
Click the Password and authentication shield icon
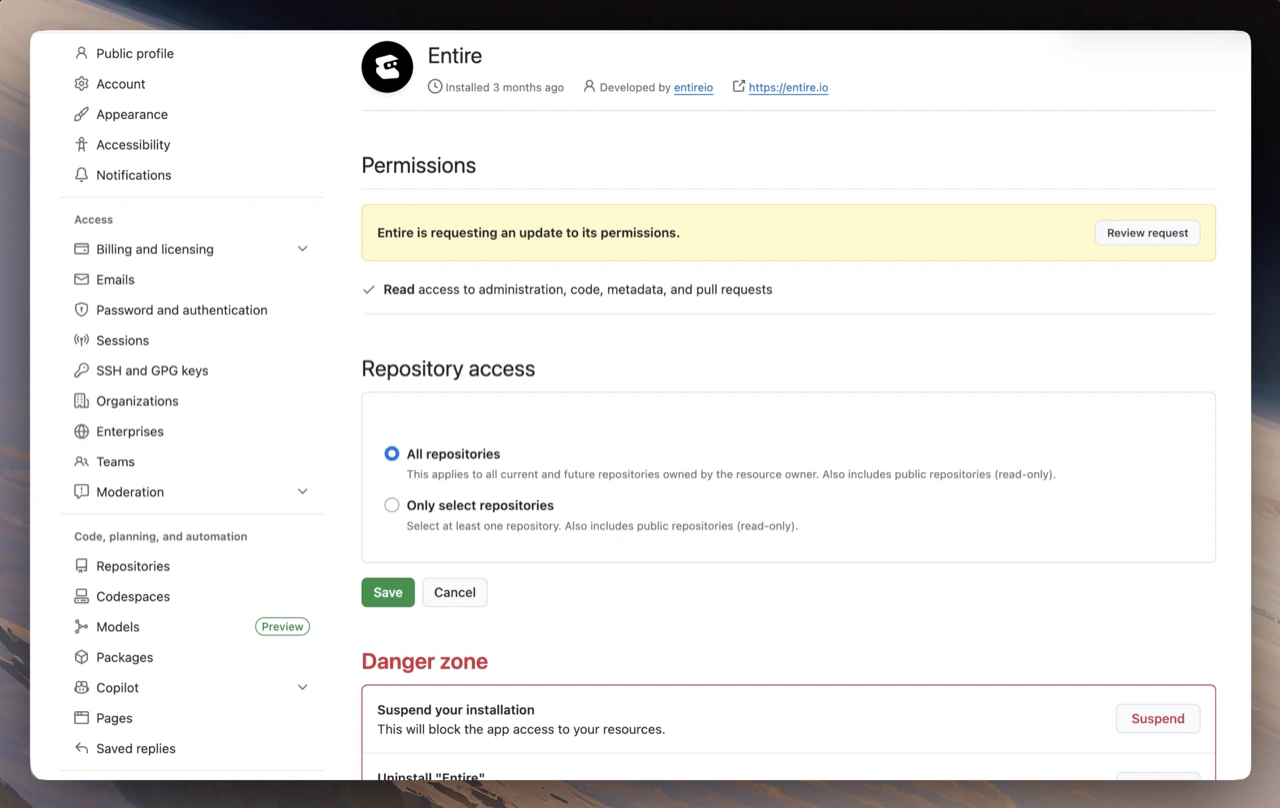tap(82, 310)
